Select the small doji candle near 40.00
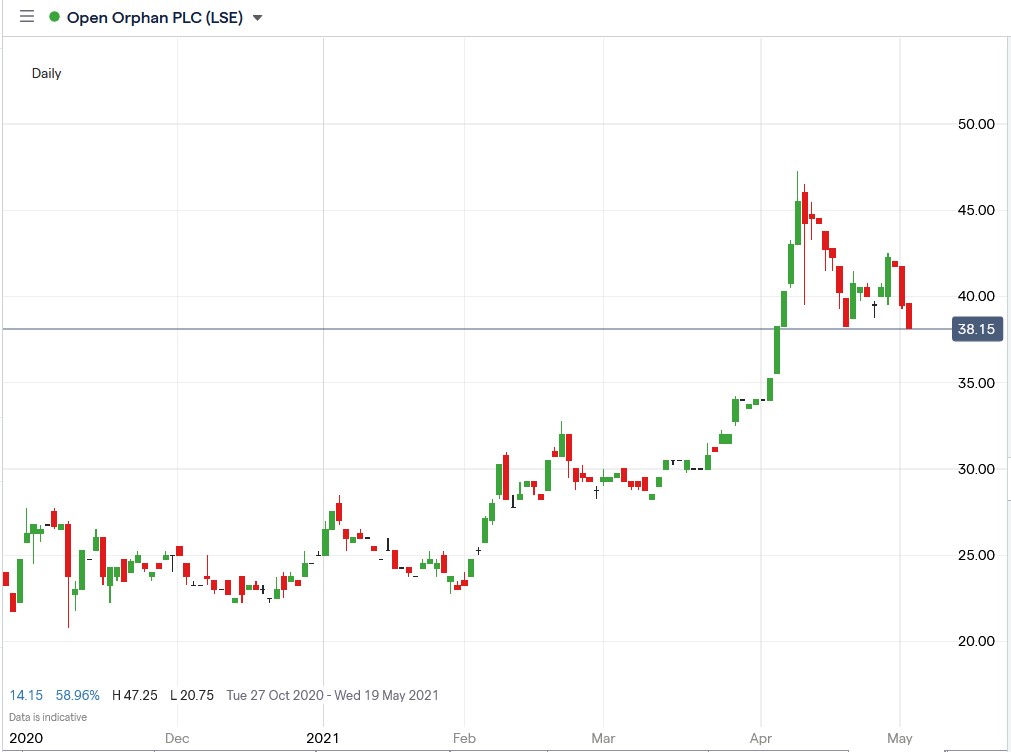This screenshot has width=1011, height=752. [875, 305]
